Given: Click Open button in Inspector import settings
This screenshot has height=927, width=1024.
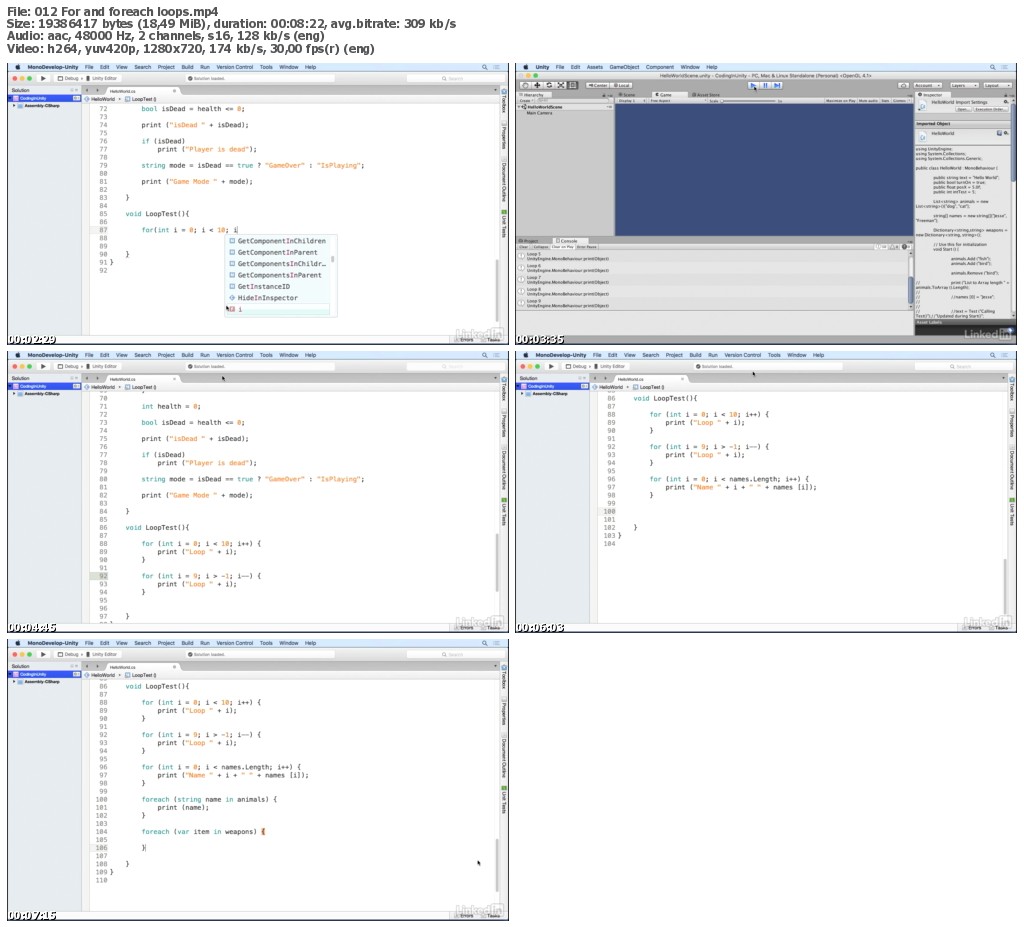Looking at the screenshot, I should [x=964, y=109].
